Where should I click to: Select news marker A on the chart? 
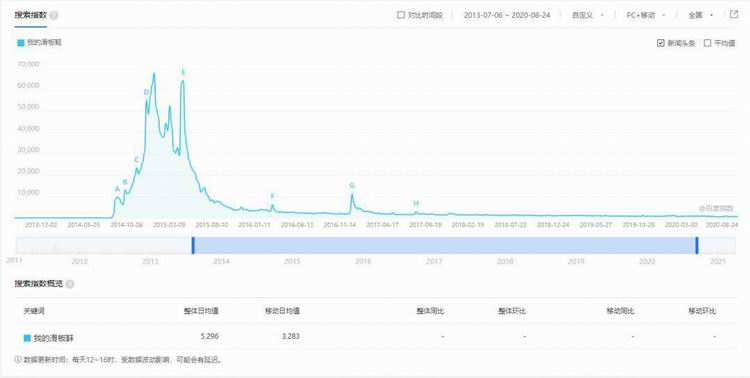117,189
